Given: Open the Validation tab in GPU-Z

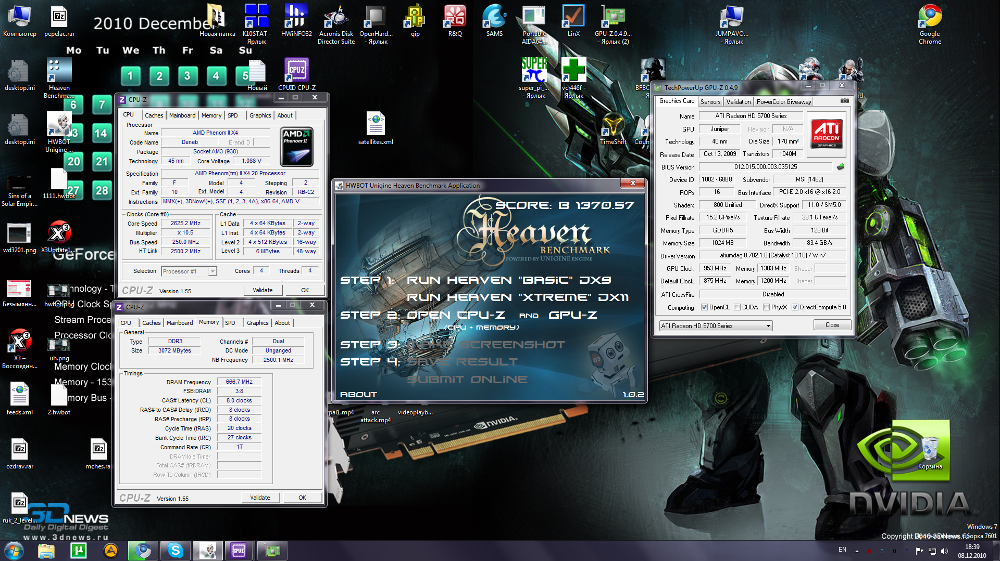Looking at the screenshot, I should [739, 101].
